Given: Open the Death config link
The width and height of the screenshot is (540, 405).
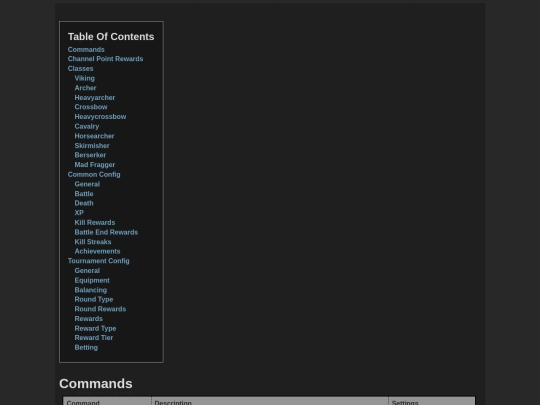Looking at the screenshot, I should (84, 203).
